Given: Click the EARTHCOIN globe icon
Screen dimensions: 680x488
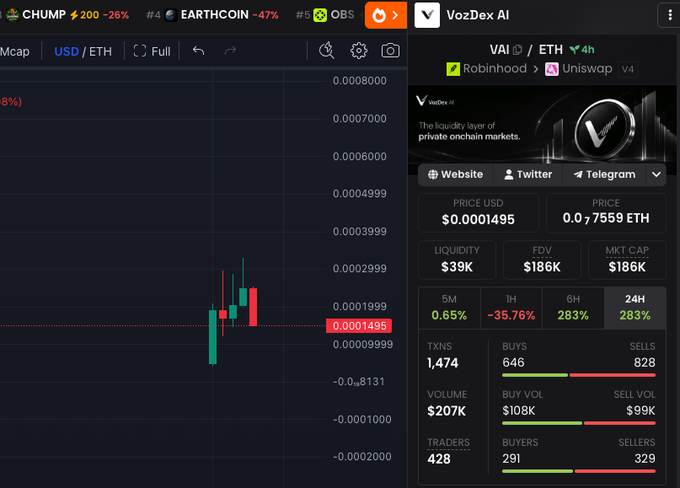Looking at the screenshot, I should pos(171,15).
